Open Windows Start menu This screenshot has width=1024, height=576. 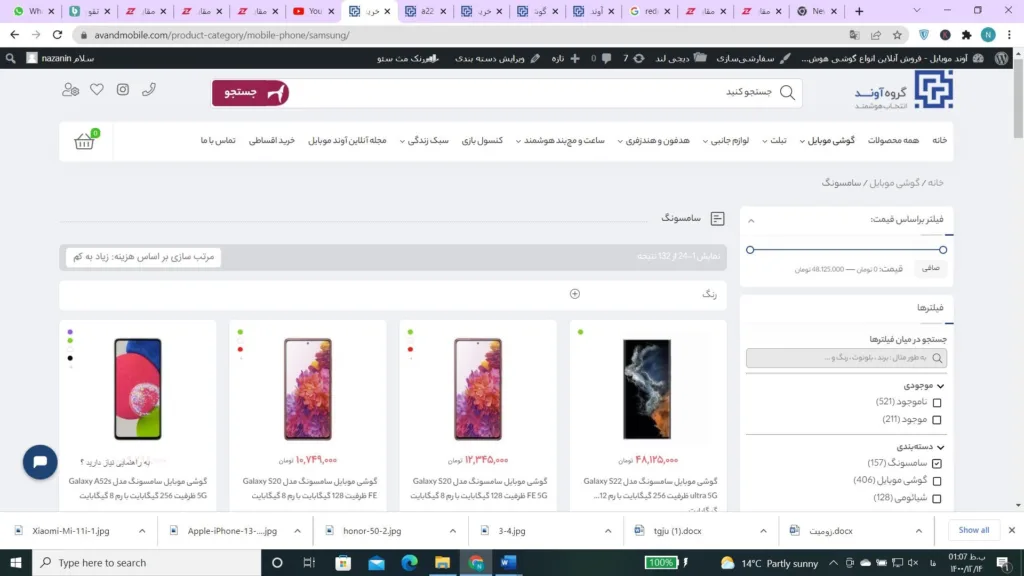click(16, 562)
